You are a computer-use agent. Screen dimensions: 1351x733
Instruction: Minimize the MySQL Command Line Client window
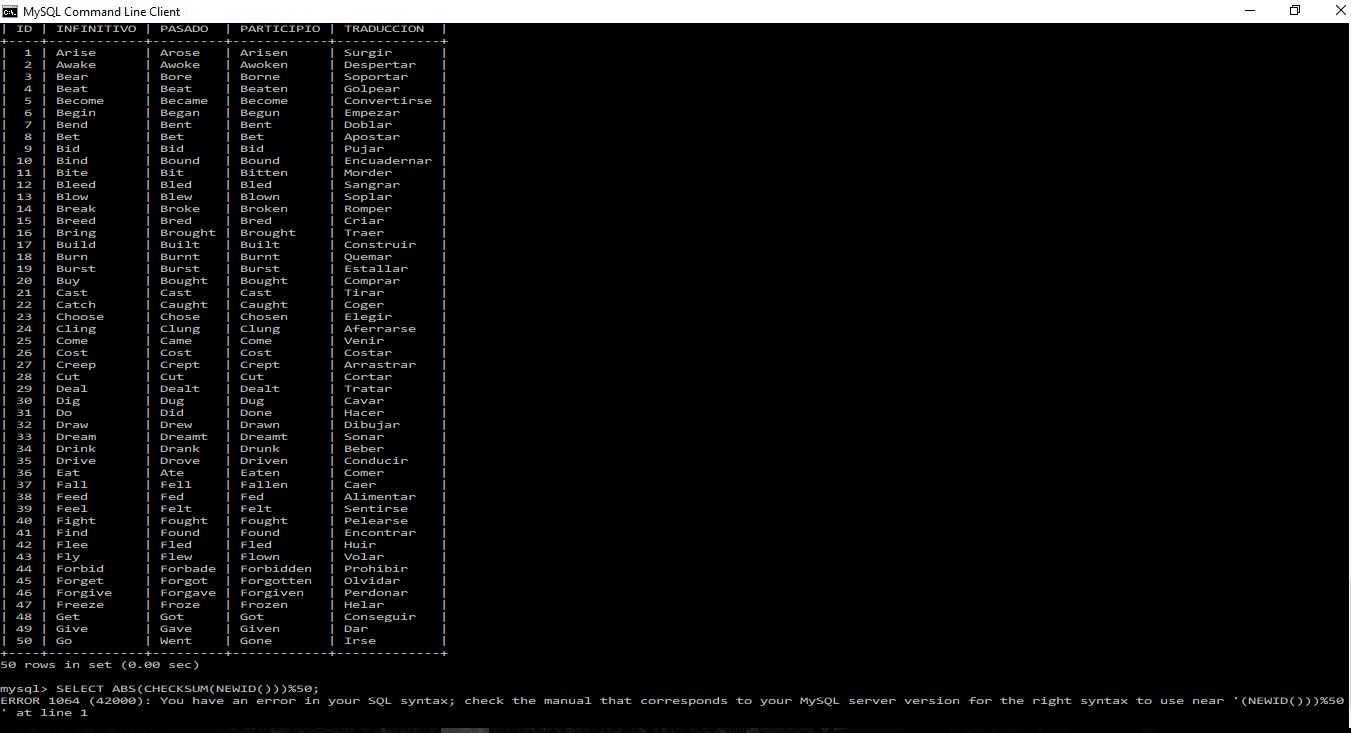[x=1250, y=11]
